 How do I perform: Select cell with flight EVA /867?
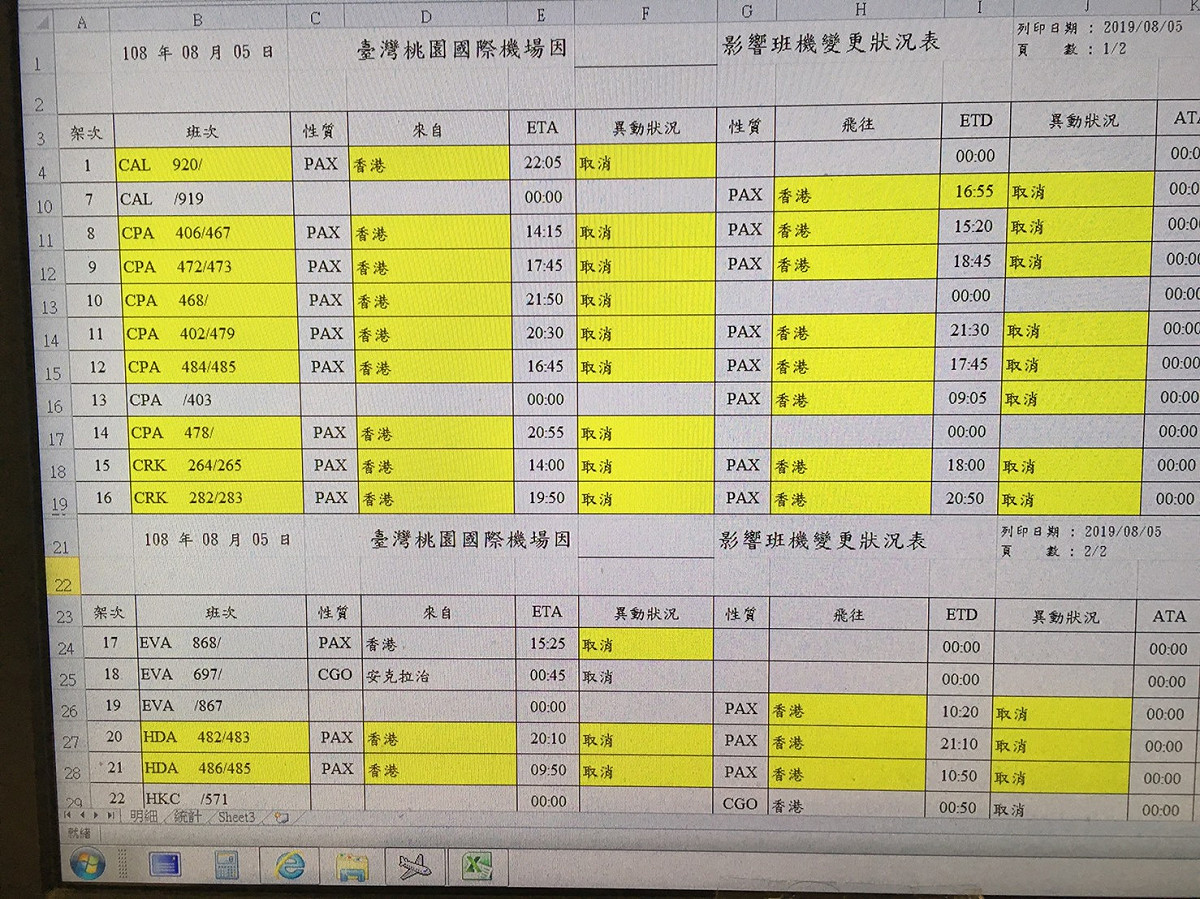223,706
